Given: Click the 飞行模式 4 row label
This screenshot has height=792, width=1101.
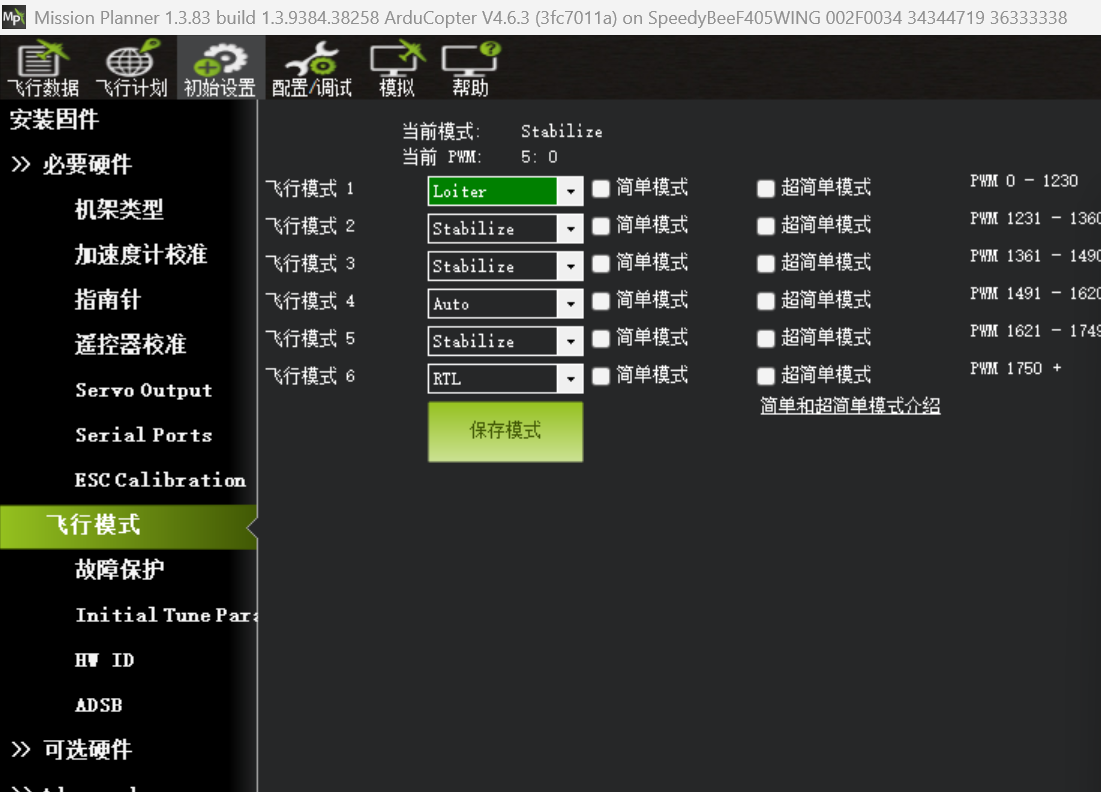Looking at the screenshot, I should (310, 302).
